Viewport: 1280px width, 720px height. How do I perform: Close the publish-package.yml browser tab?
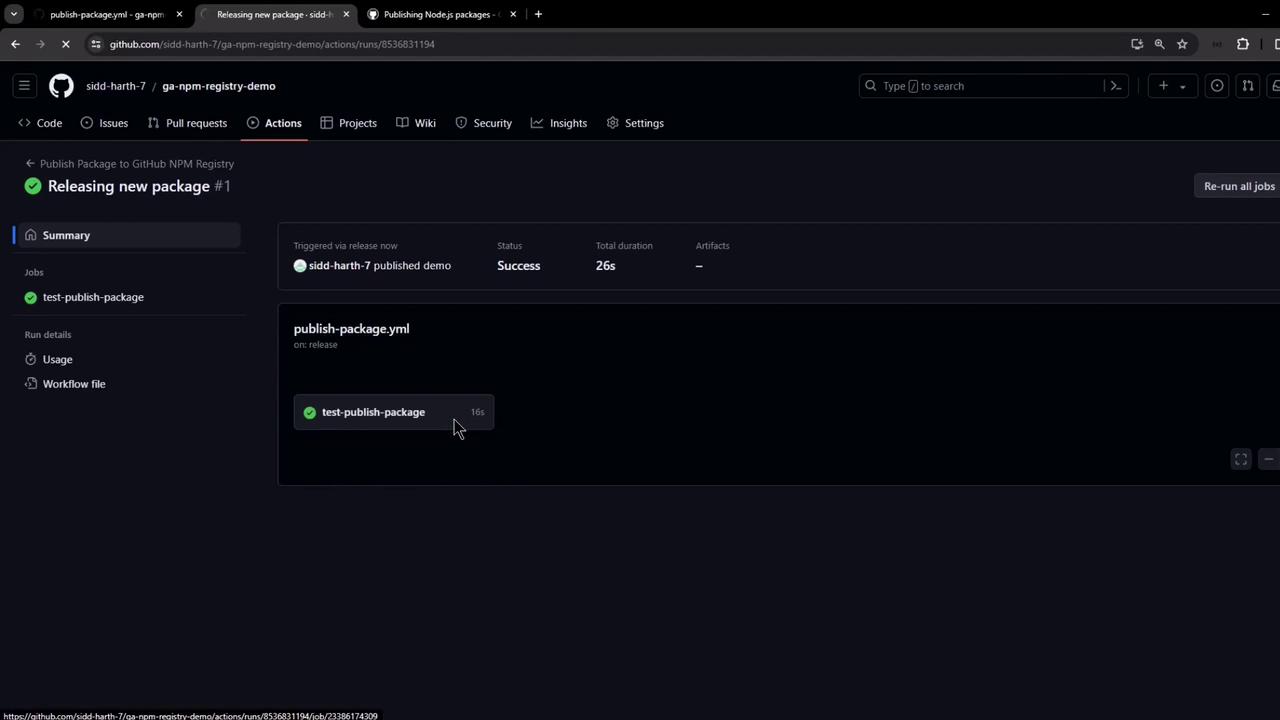[x=179, y=14]
